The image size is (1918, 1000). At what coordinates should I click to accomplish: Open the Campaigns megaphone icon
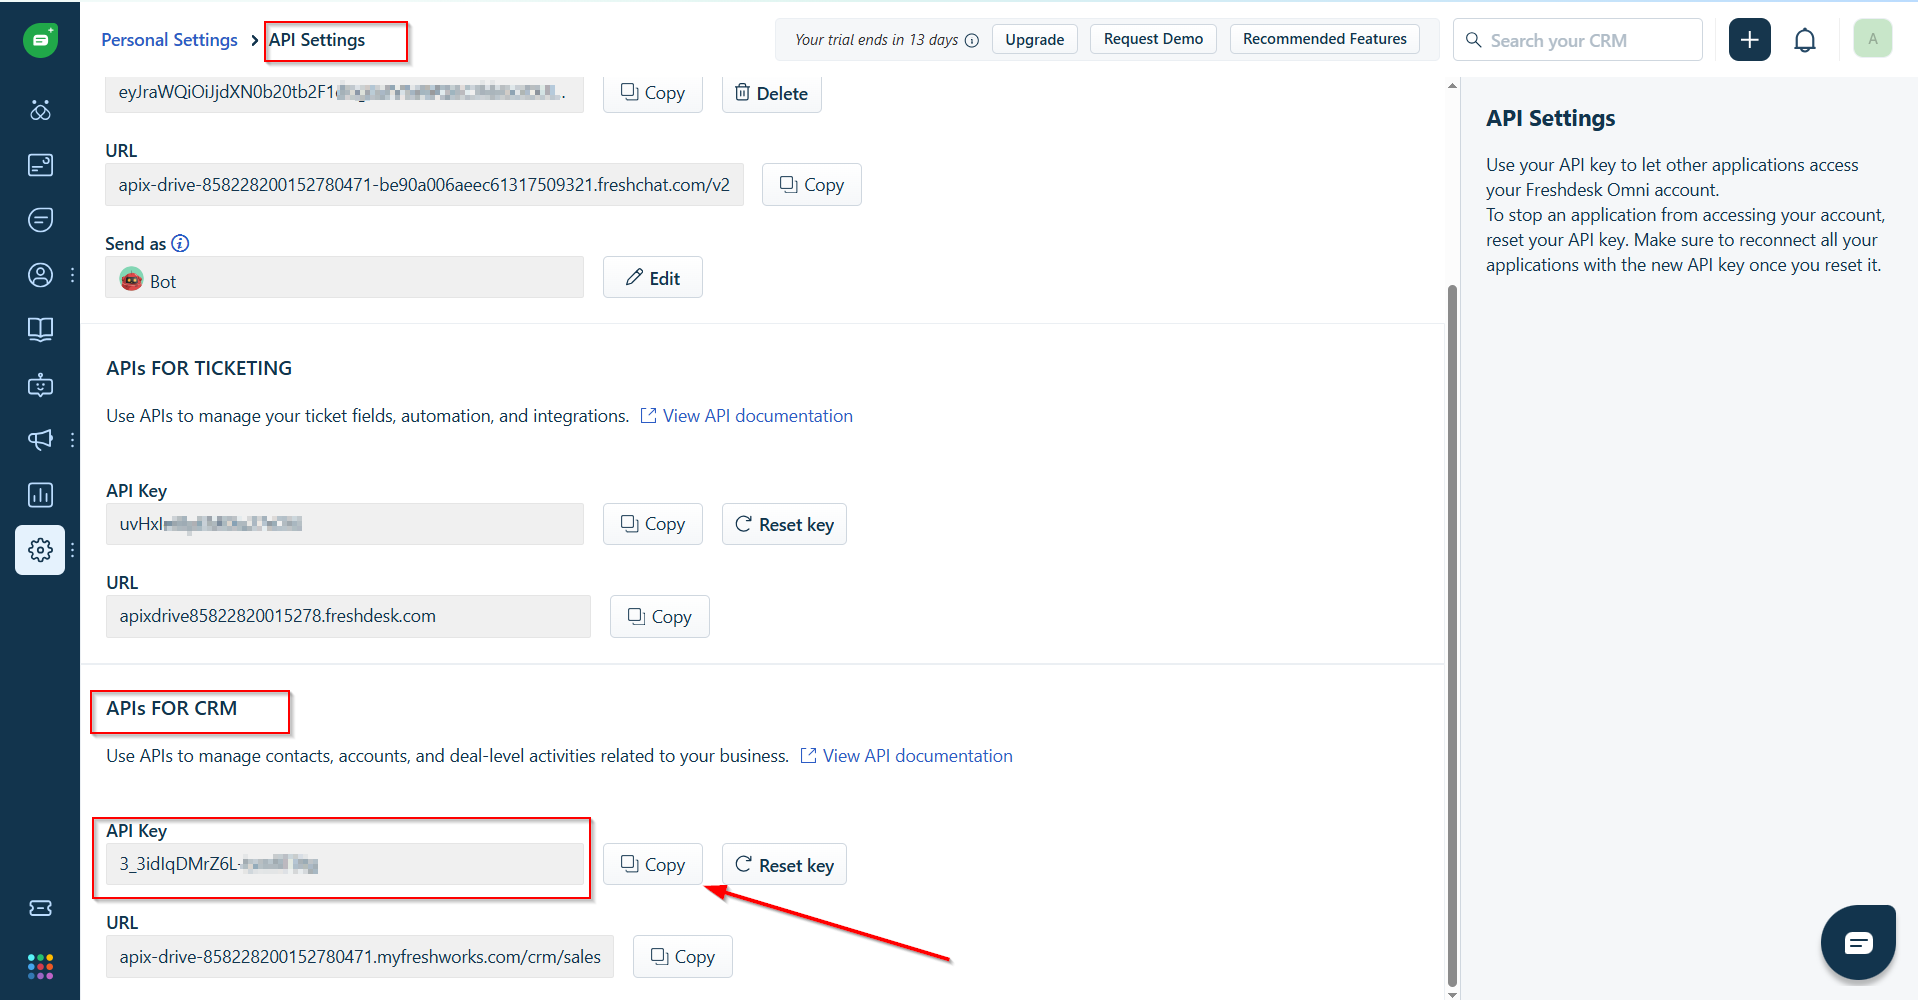[40, 440]
